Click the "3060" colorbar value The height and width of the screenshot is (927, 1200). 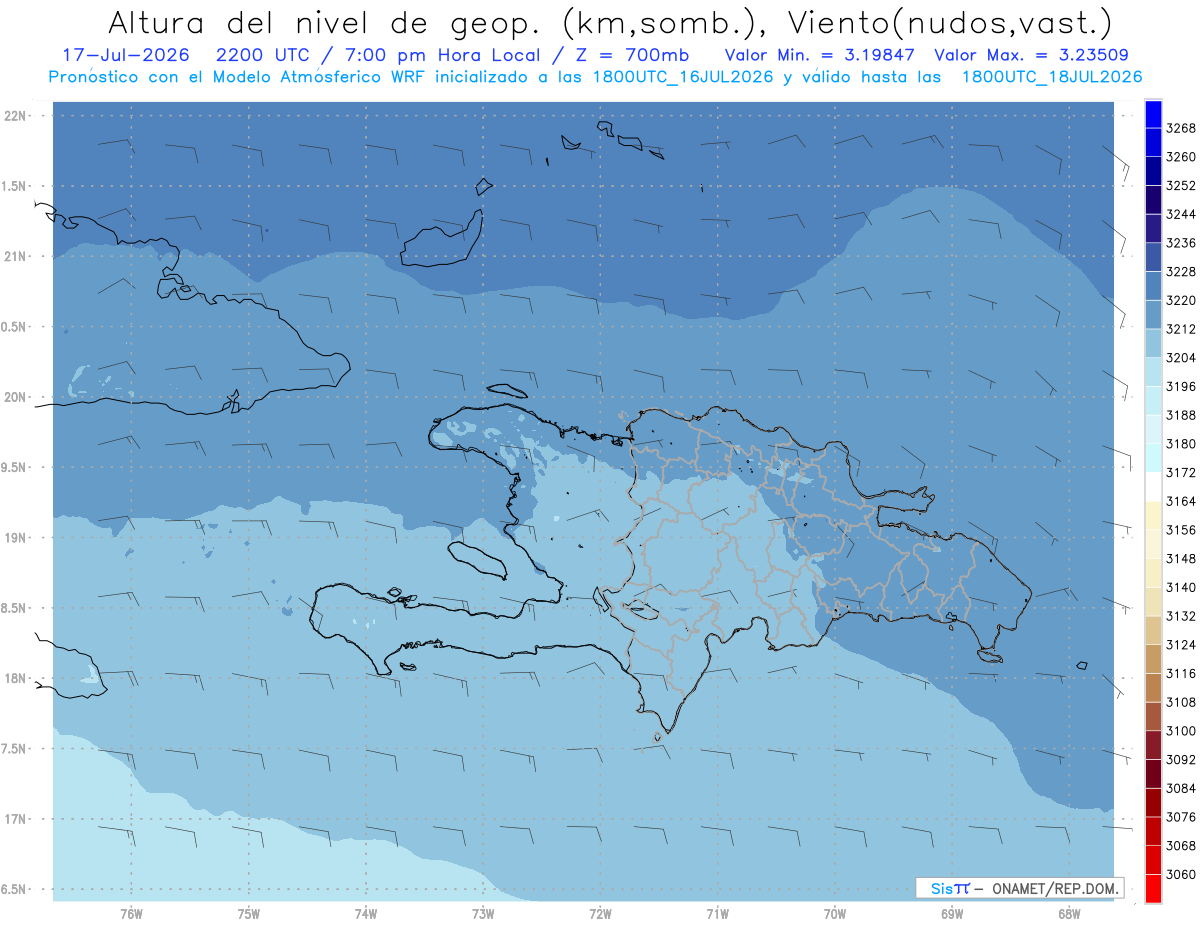pos(1181,874)
